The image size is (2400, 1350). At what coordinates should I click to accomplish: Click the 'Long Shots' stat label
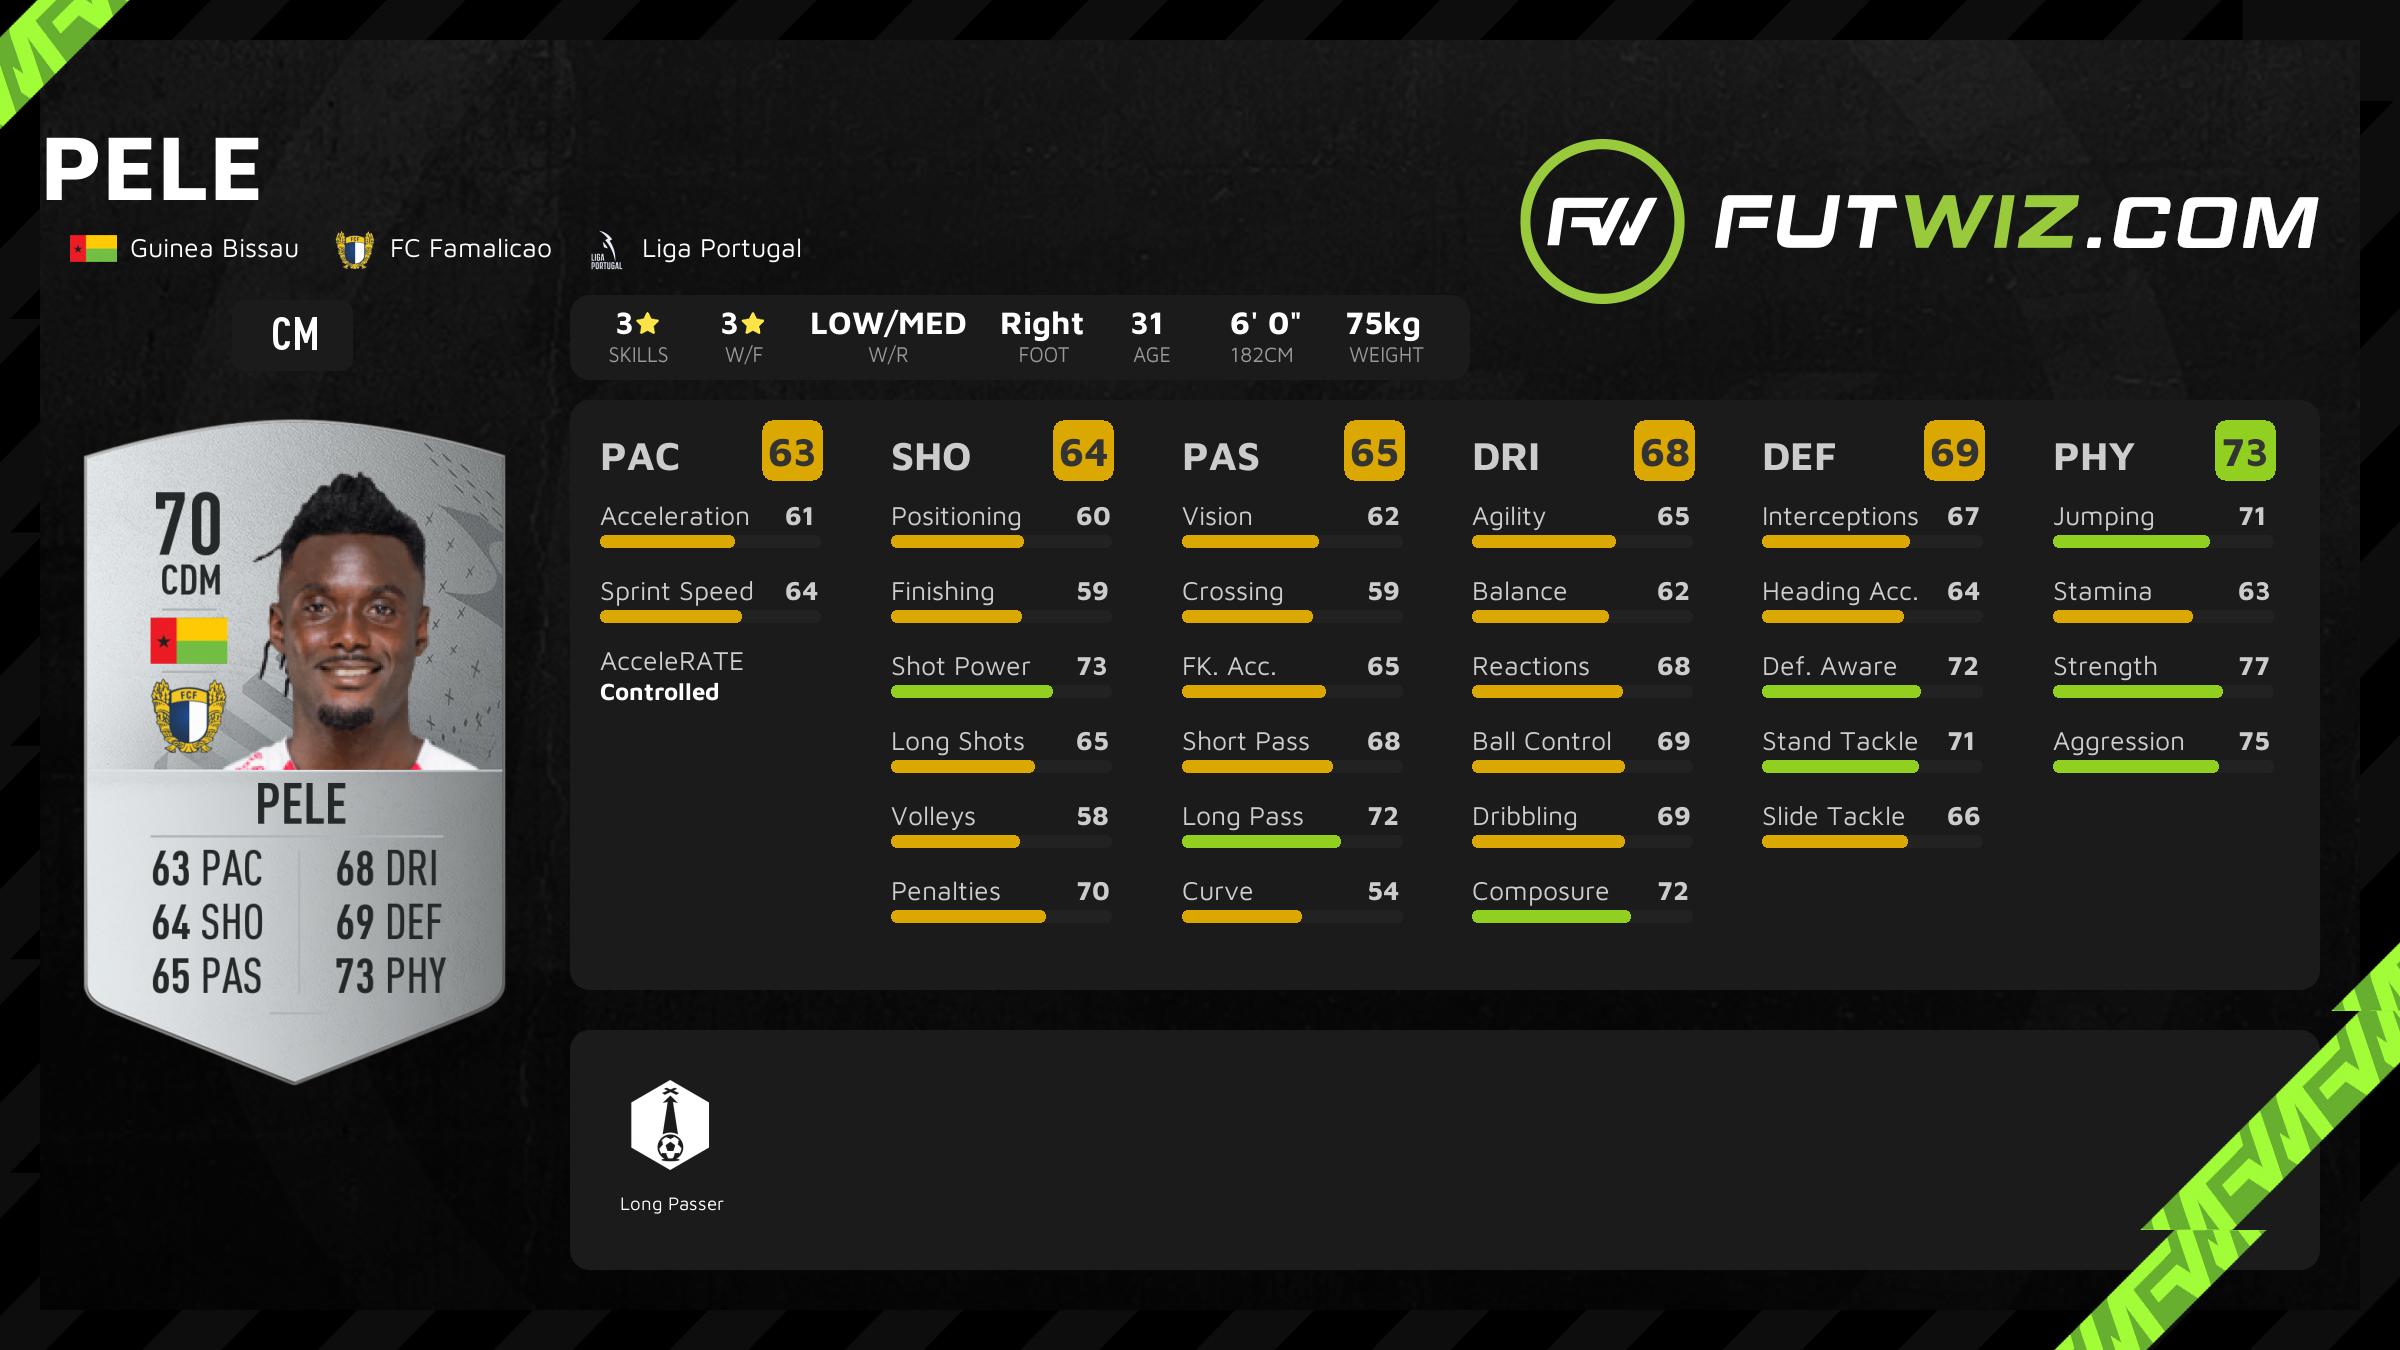[958, 742]
